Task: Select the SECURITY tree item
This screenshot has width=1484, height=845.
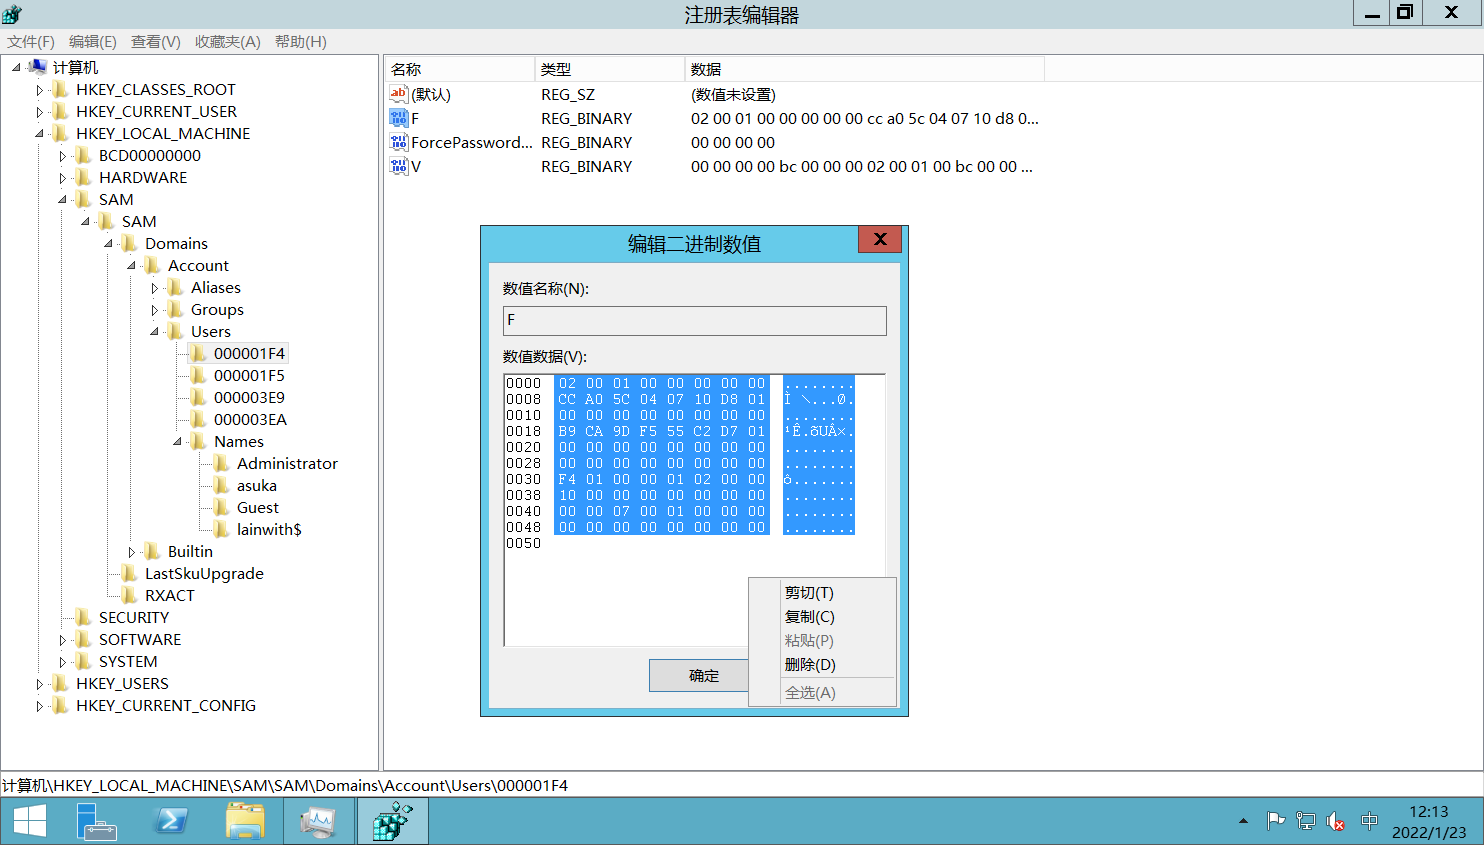Action: click(x=134, y=617)
